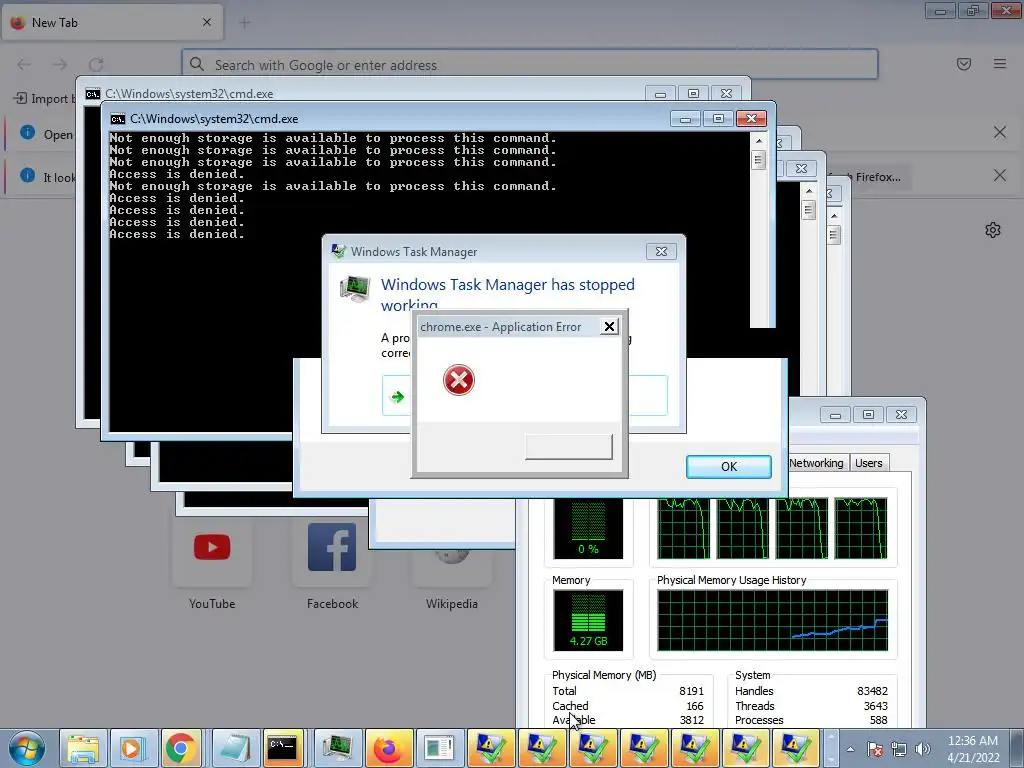The width and height of the screenshot is (1024, 768).
Task: Open Action Center flag tray icon
Action: (x=874, y=749)
